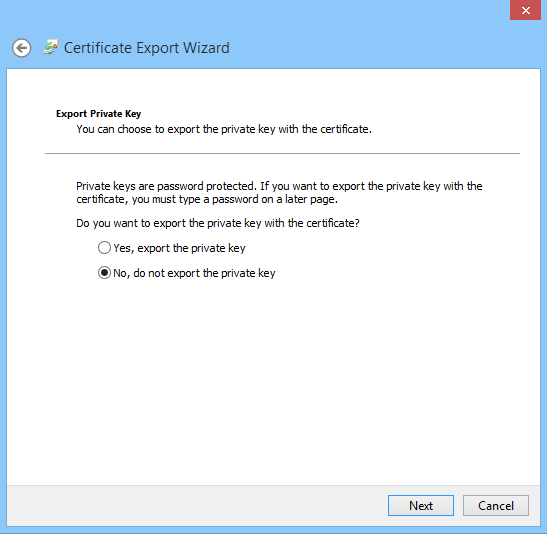Click the gray footer bar beside Next
The width and height of the screenshot is (547, 534).
pyautogui.click(x=195, y=505)
